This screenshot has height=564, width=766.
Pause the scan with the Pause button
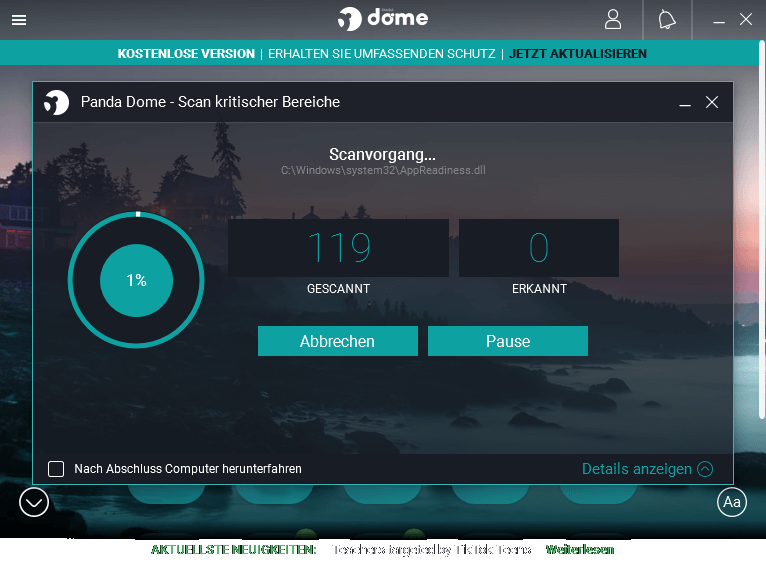click(x=508, y=341)
